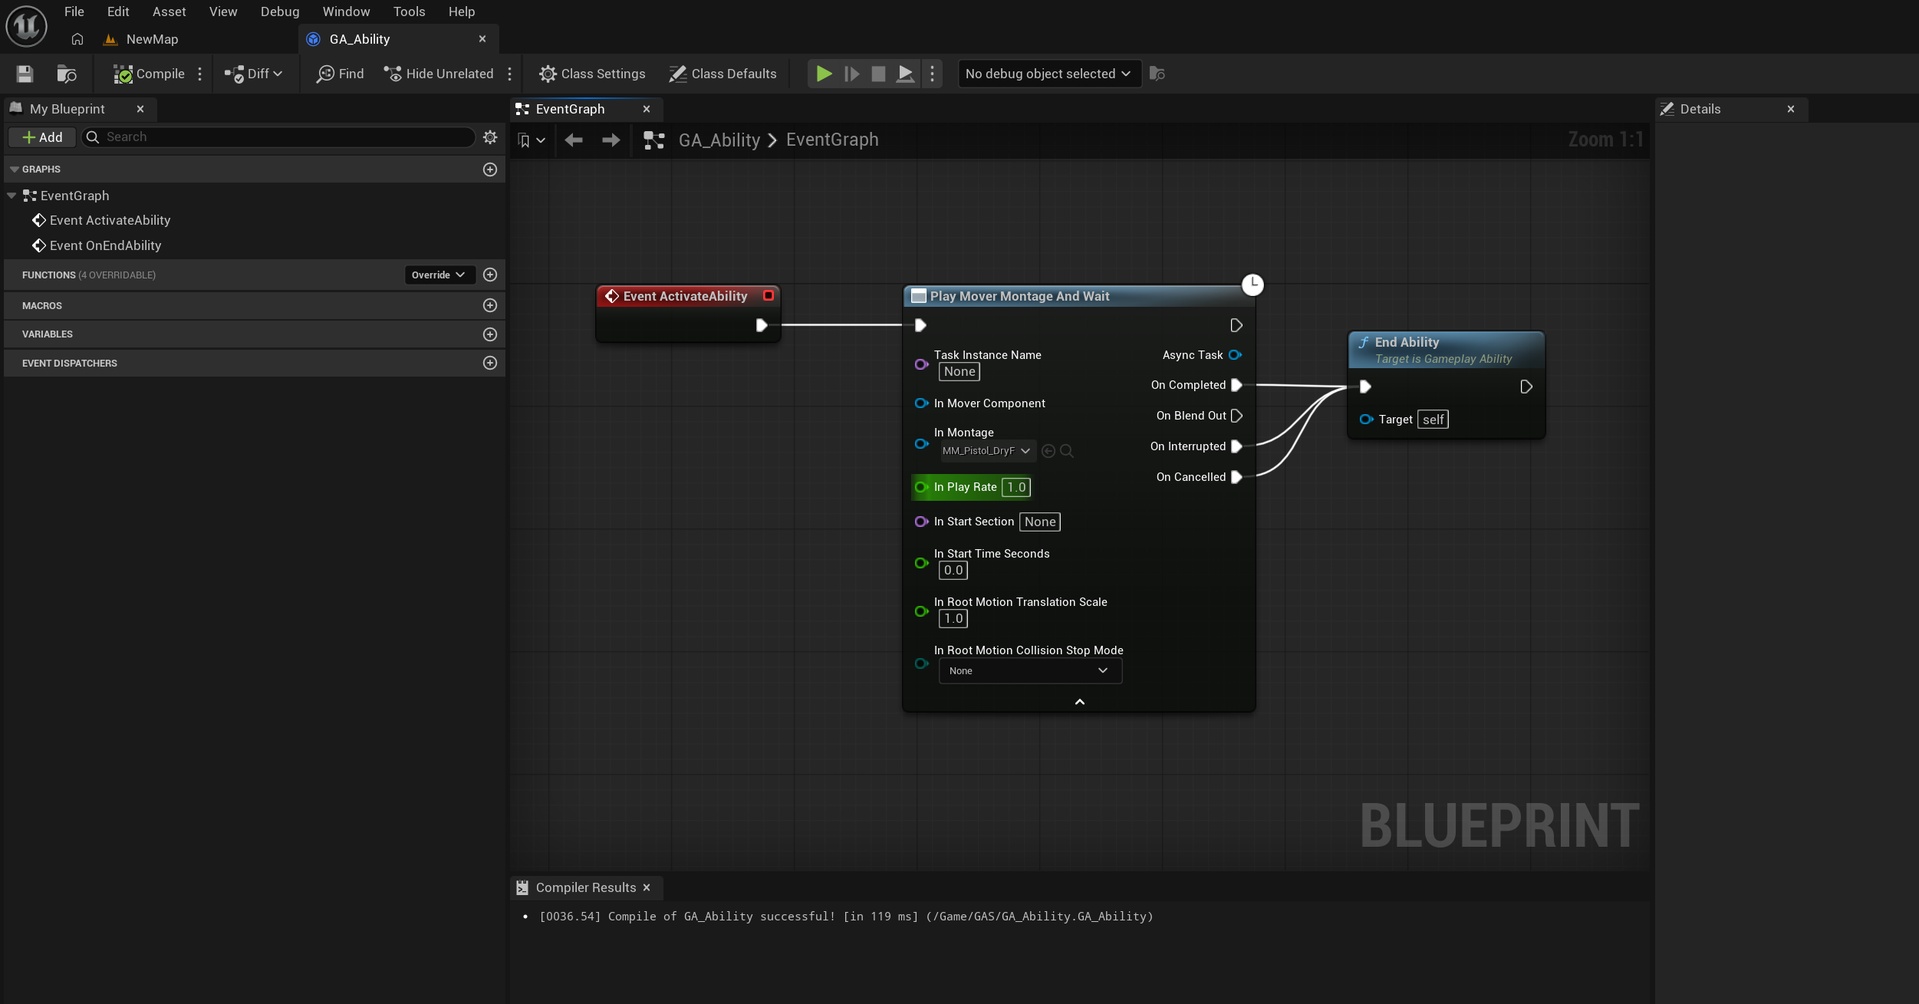Click the In Start Section None field
The height and width of the screenshot is (1004, 1919).
pyautogui.click(x=1040, y=522)
